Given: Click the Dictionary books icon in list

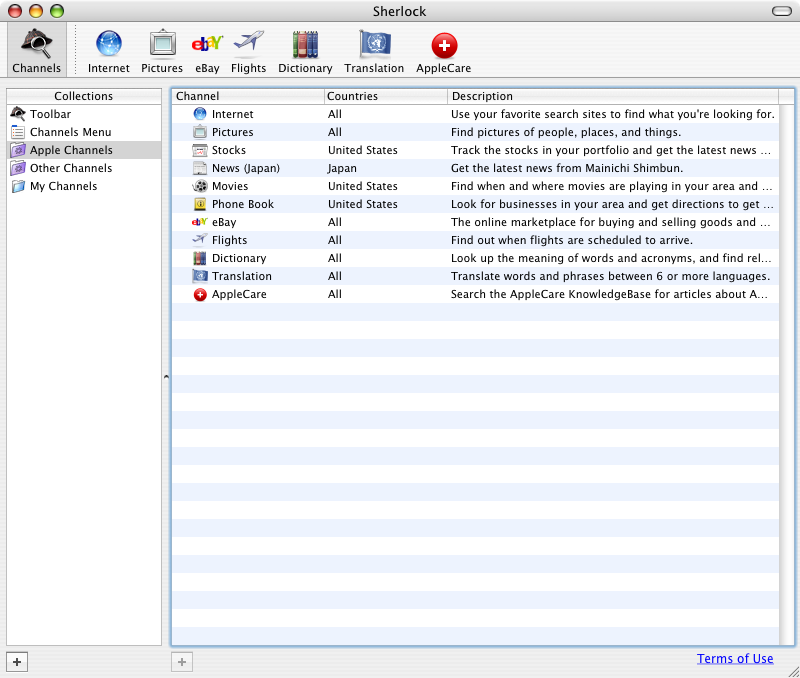Looking at the screenshot, I should click(200, 258).
